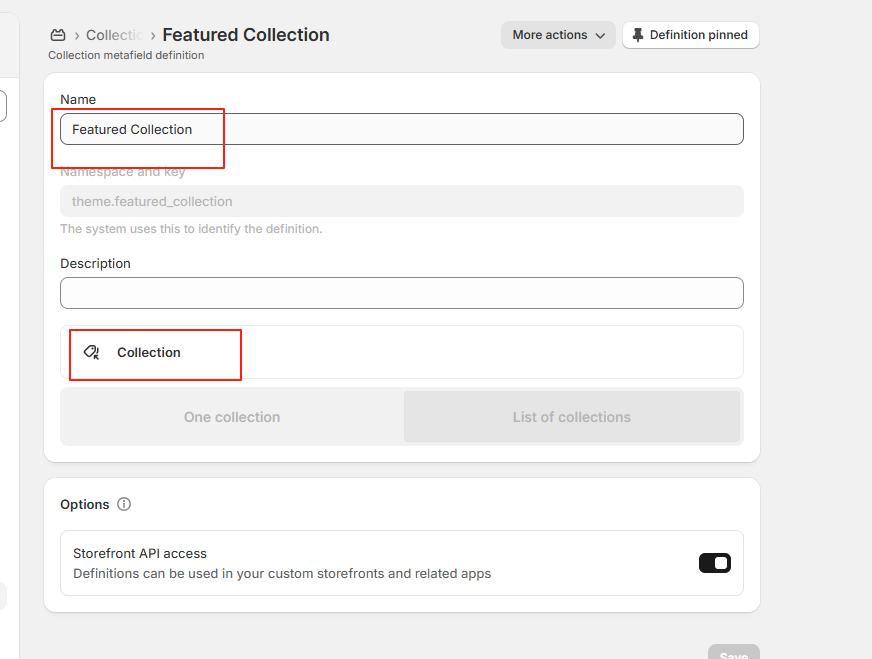Click the theme.featured_collection namespace field
This screenshot has width=872, height=659.
(x=400, y=201)
